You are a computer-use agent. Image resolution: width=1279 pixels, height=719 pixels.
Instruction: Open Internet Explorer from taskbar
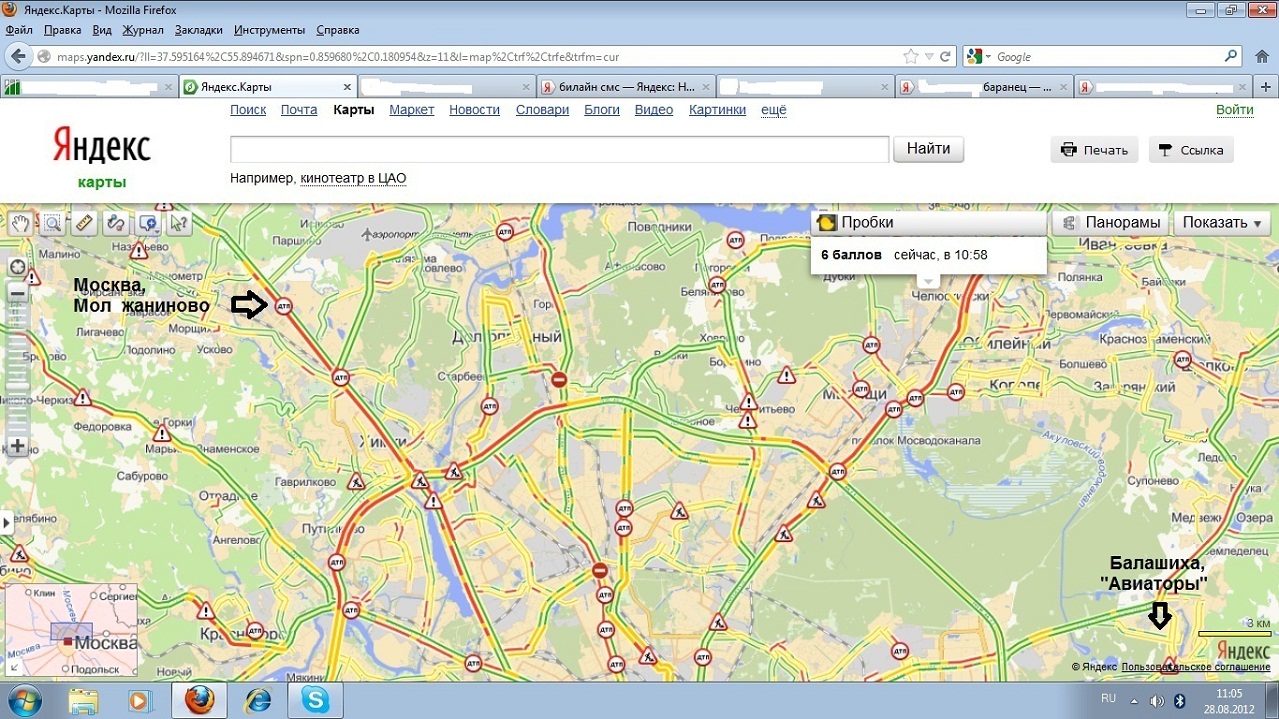tap(258, 700)
